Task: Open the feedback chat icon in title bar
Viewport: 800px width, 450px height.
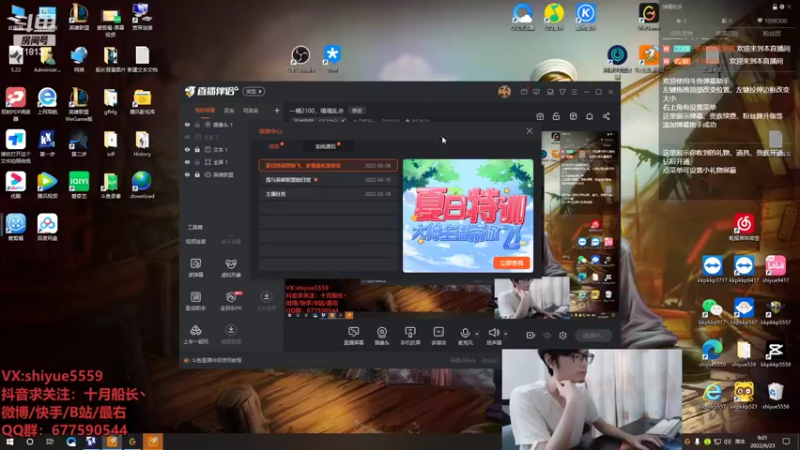Action: click(536, 92)
